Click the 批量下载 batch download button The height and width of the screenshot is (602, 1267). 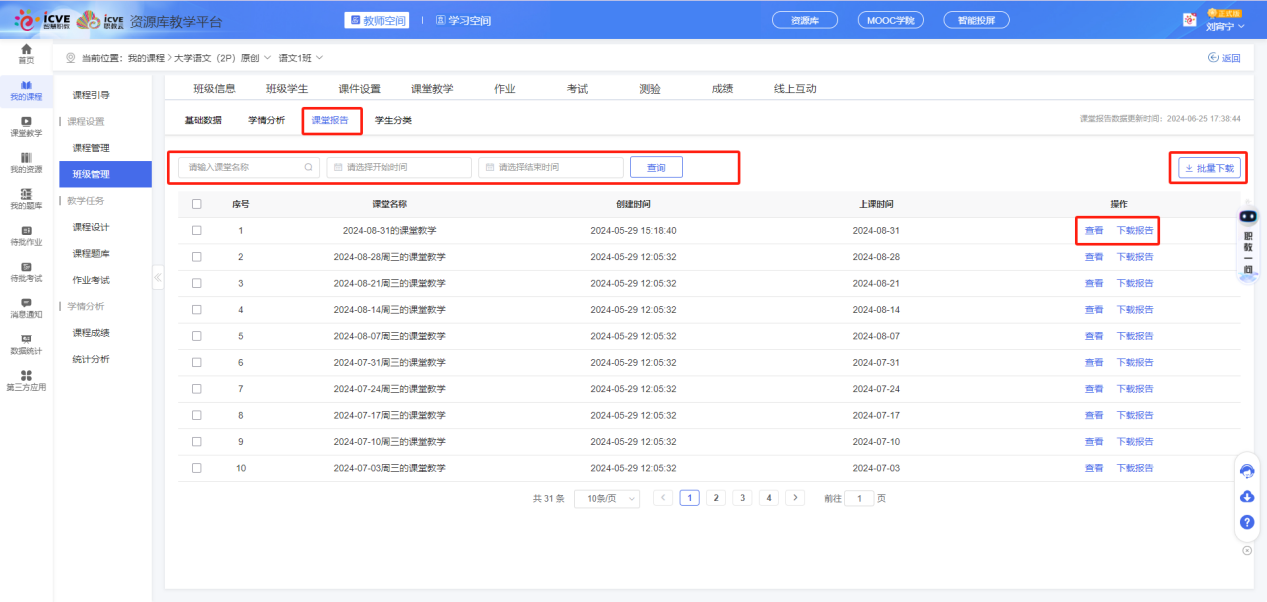(1209, 167)
